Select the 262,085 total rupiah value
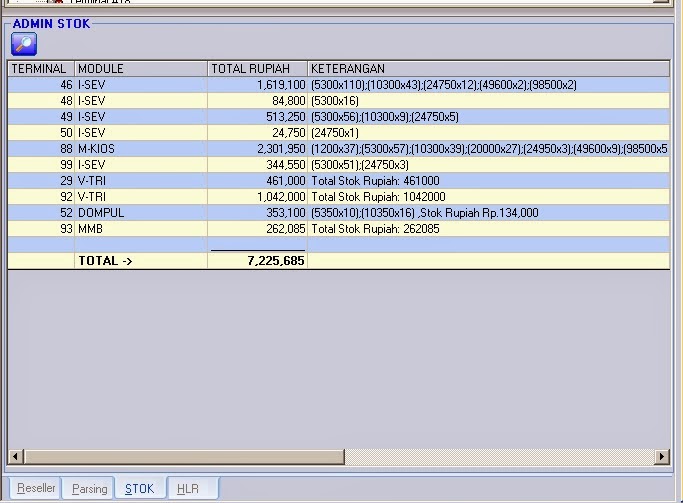683x503 pixels. [x=258, y=229]
